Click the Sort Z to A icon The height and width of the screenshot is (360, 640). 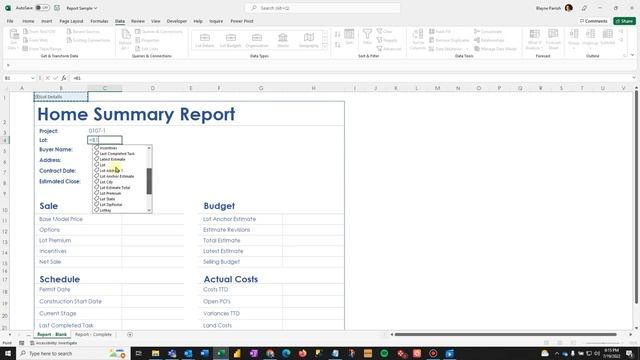click(338, 44)
